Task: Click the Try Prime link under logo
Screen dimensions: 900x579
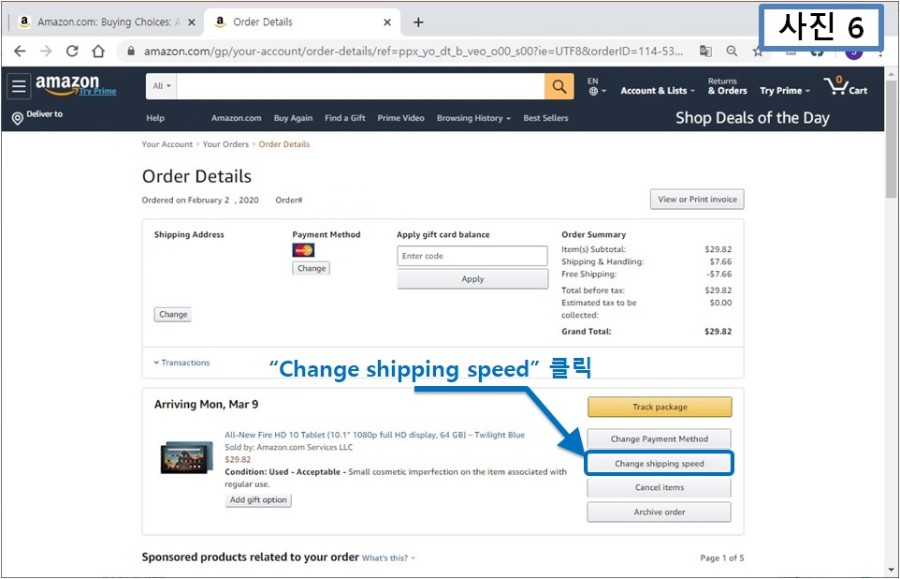Action: [98, 91]
